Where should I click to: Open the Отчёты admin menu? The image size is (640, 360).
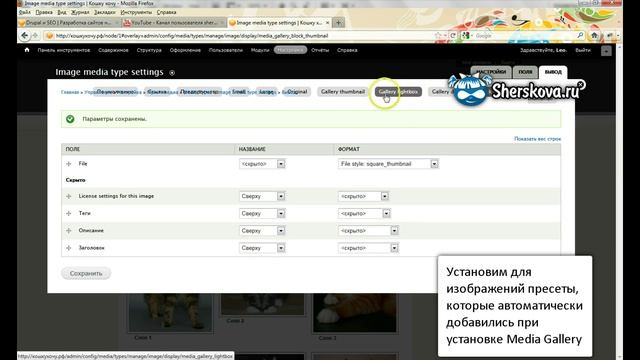320,50
